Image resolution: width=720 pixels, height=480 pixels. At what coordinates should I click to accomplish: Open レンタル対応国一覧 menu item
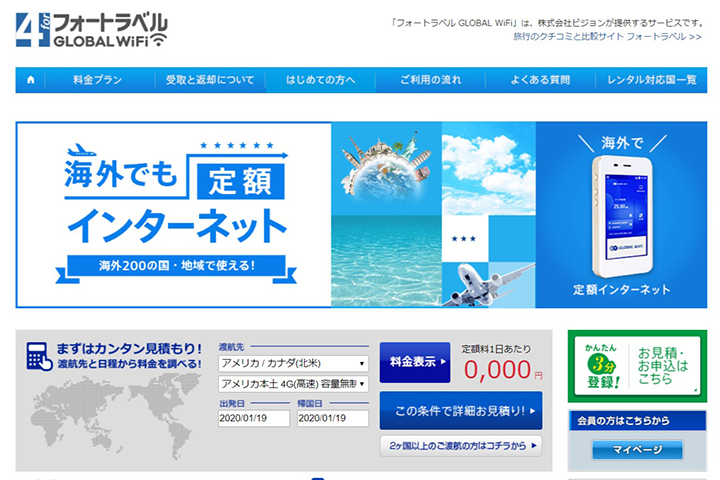[x=651, y=80]
